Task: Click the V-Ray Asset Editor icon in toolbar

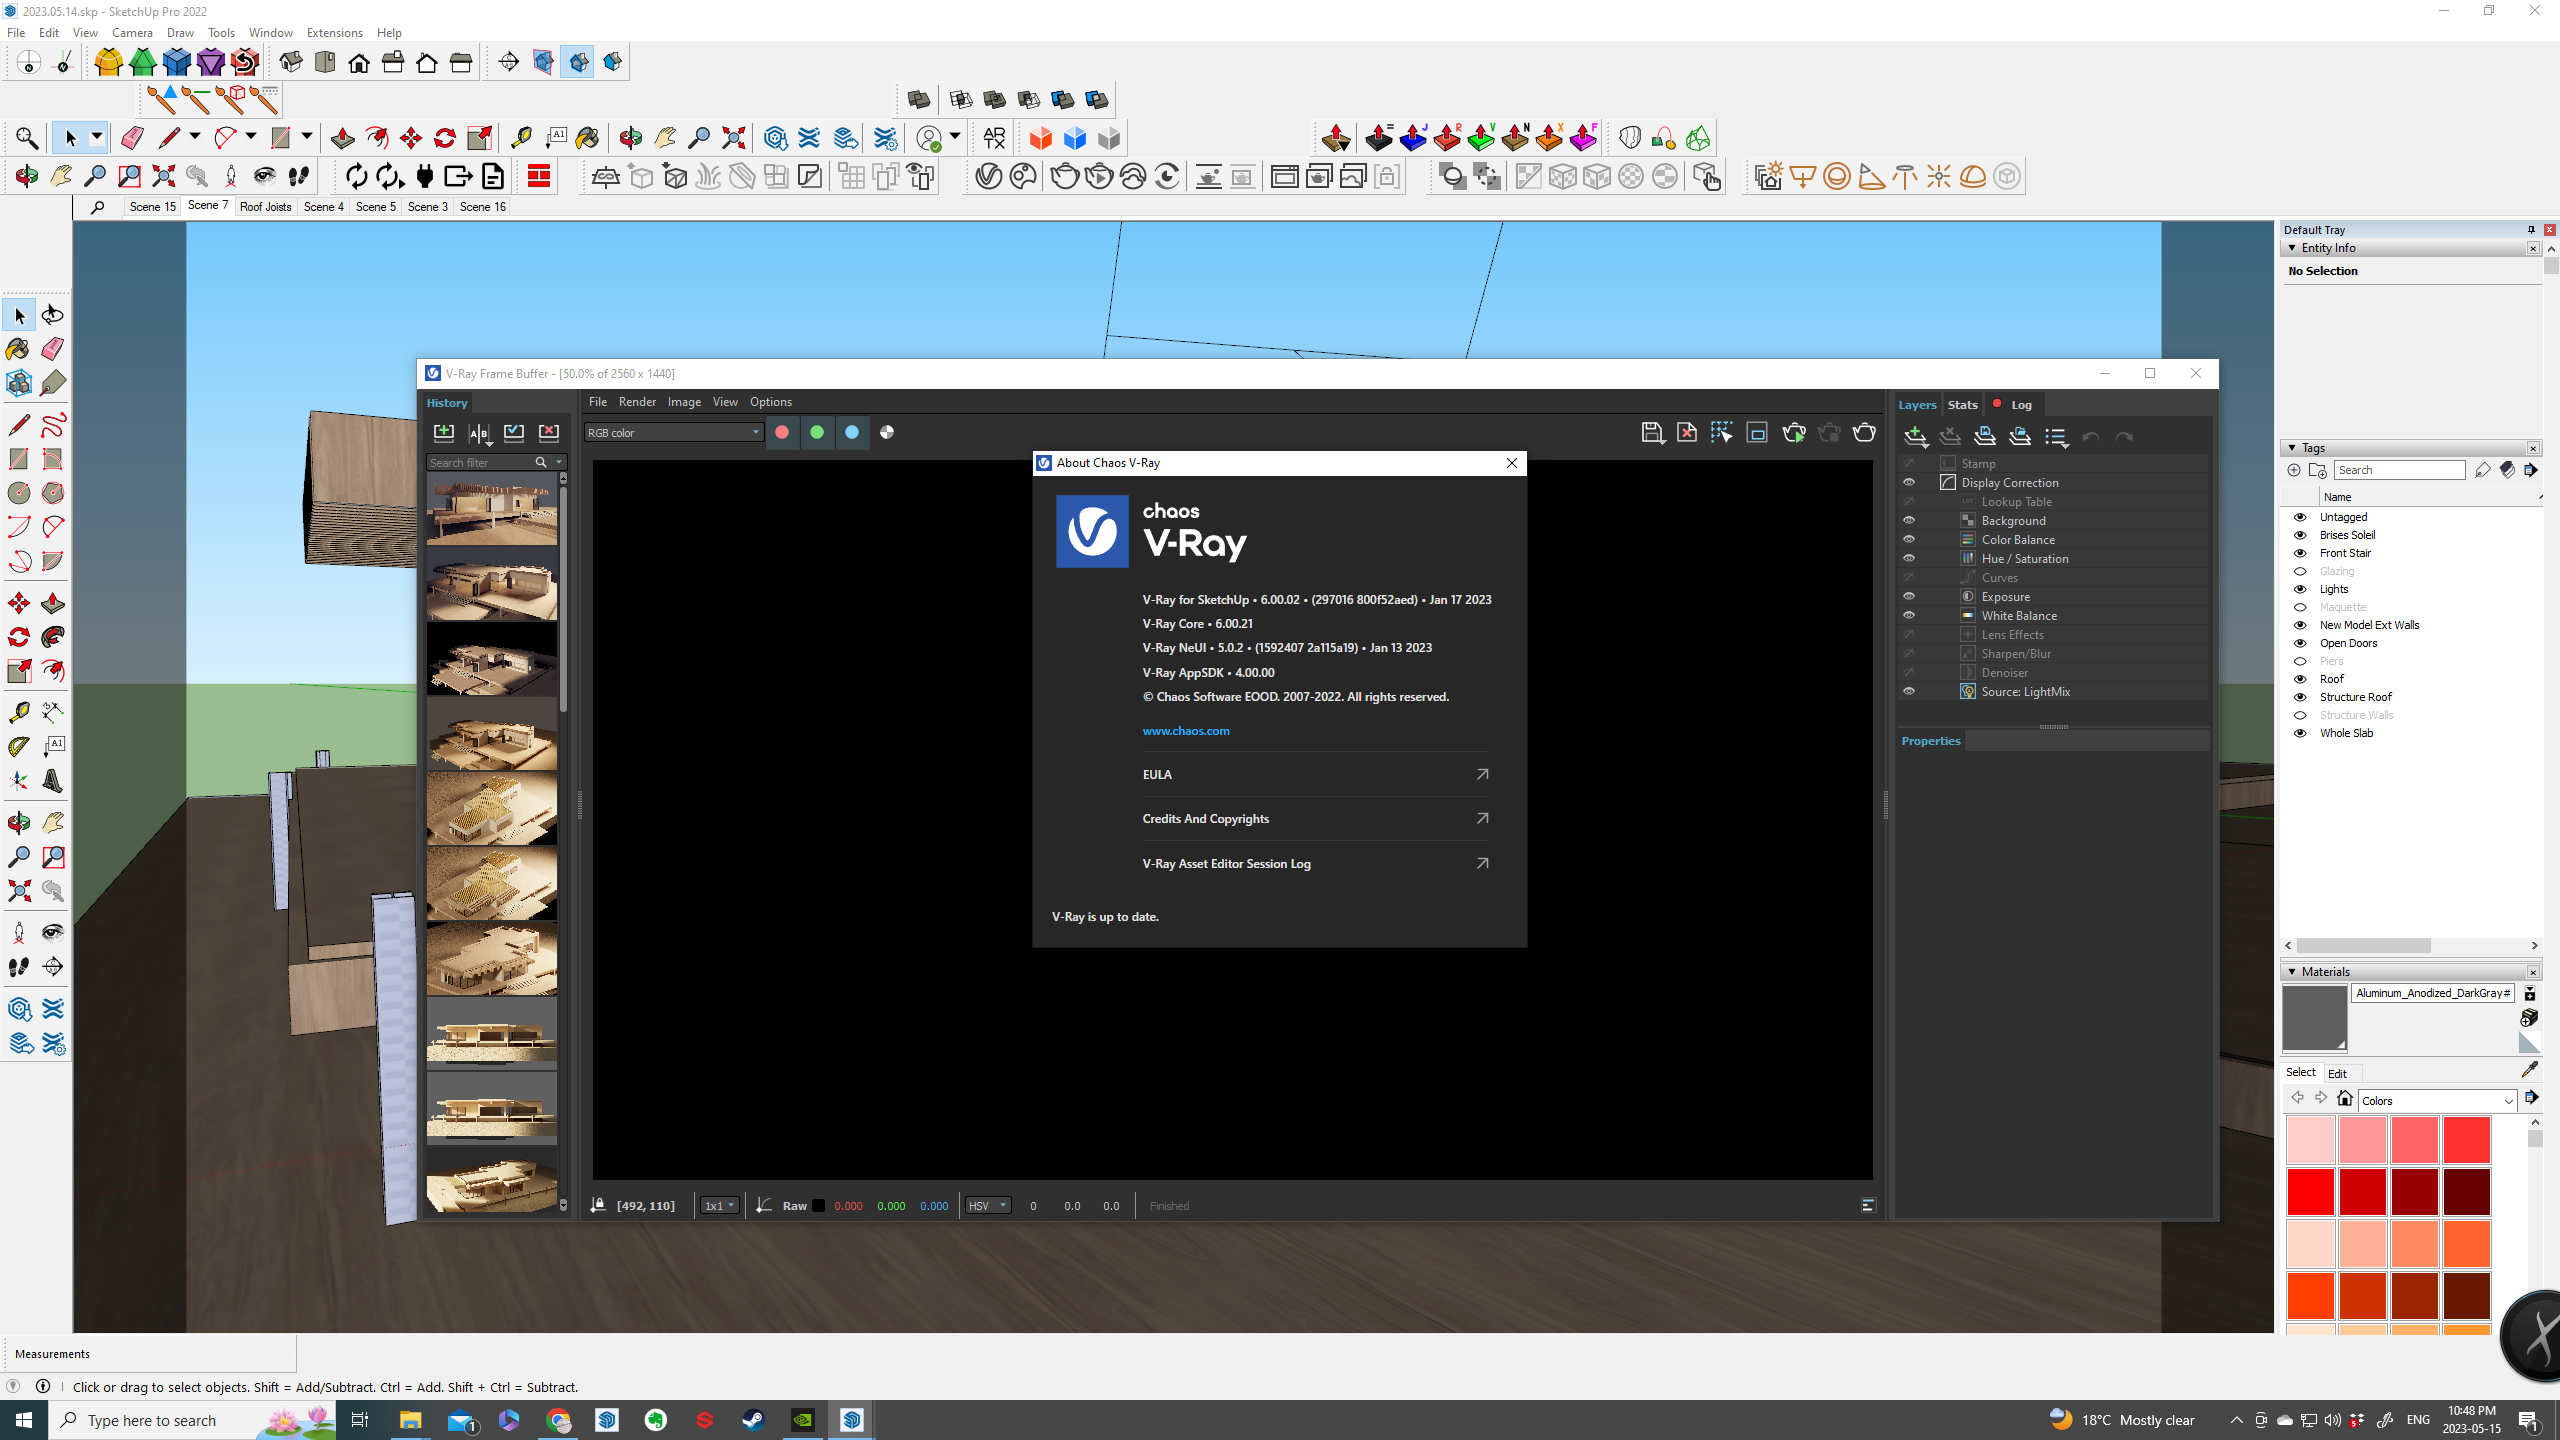Action: click(988, 177)
